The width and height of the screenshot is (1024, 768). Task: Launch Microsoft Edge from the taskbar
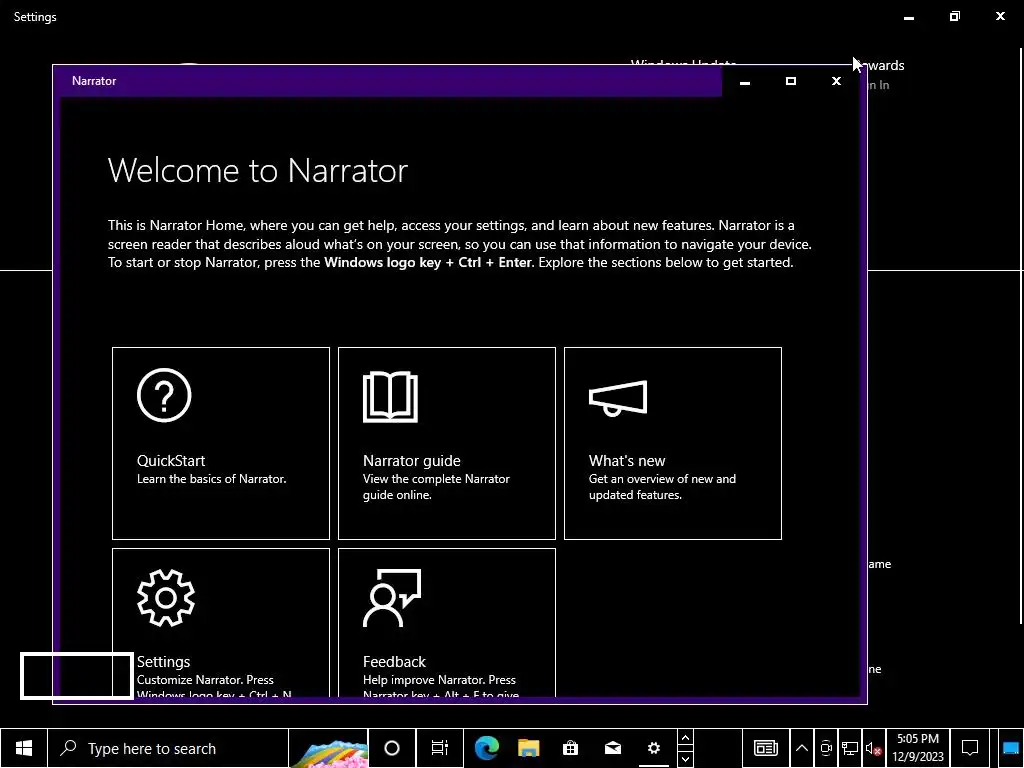coord(487,748)
